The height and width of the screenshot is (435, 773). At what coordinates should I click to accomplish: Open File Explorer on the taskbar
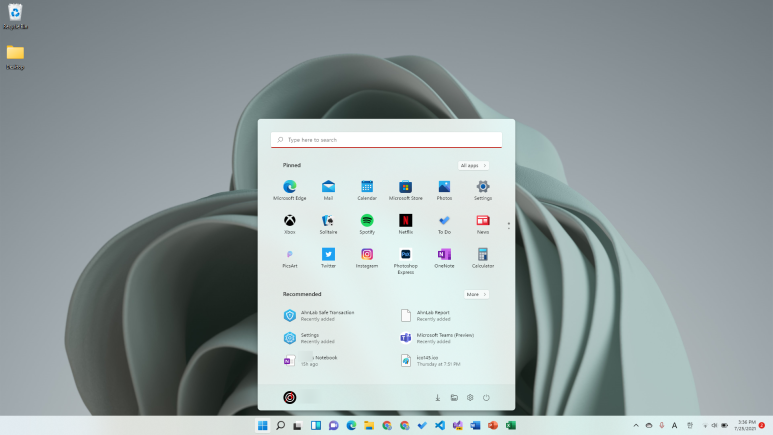pos(369,425)
